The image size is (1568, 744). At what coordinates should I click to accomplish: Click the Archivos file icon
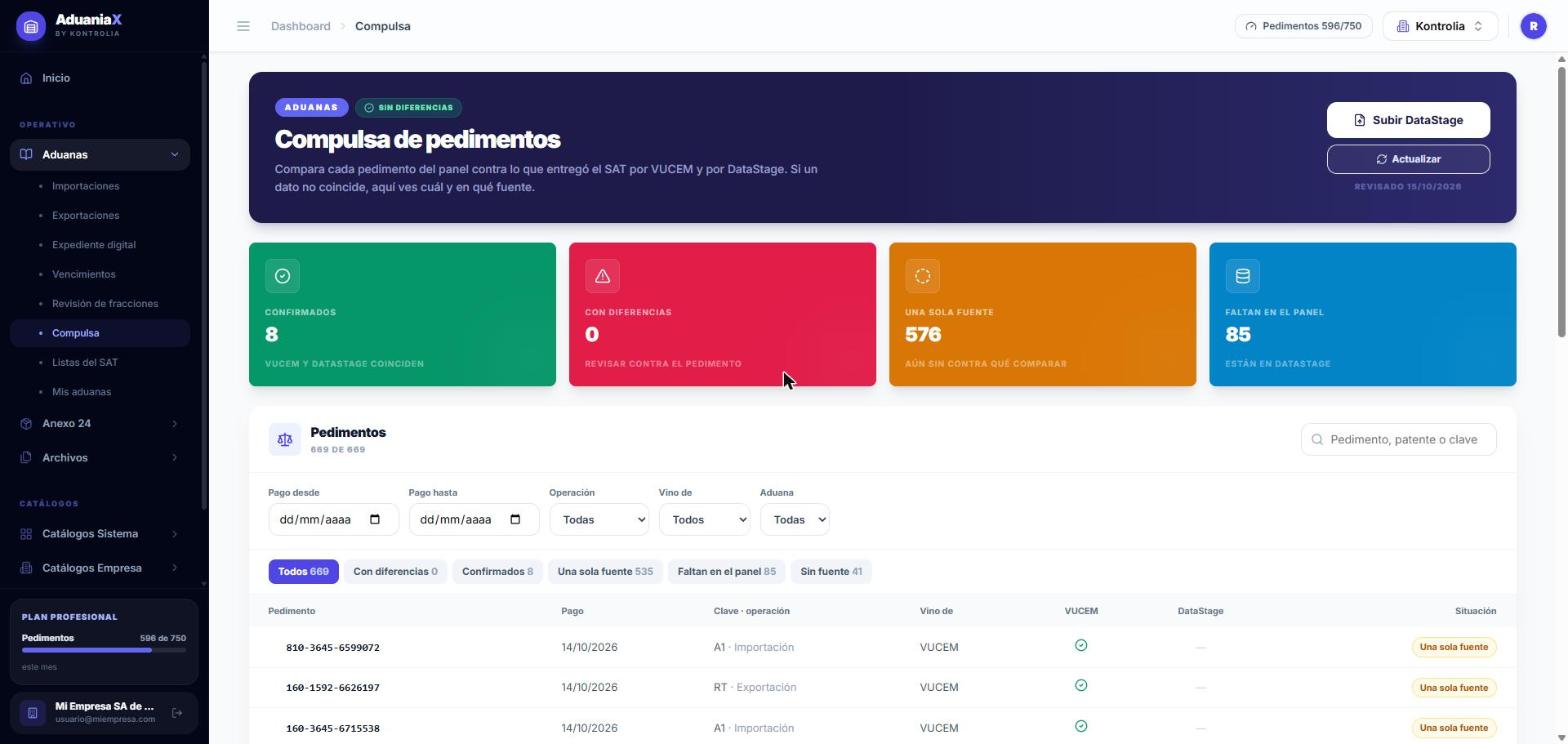click(x=26, y=458)
